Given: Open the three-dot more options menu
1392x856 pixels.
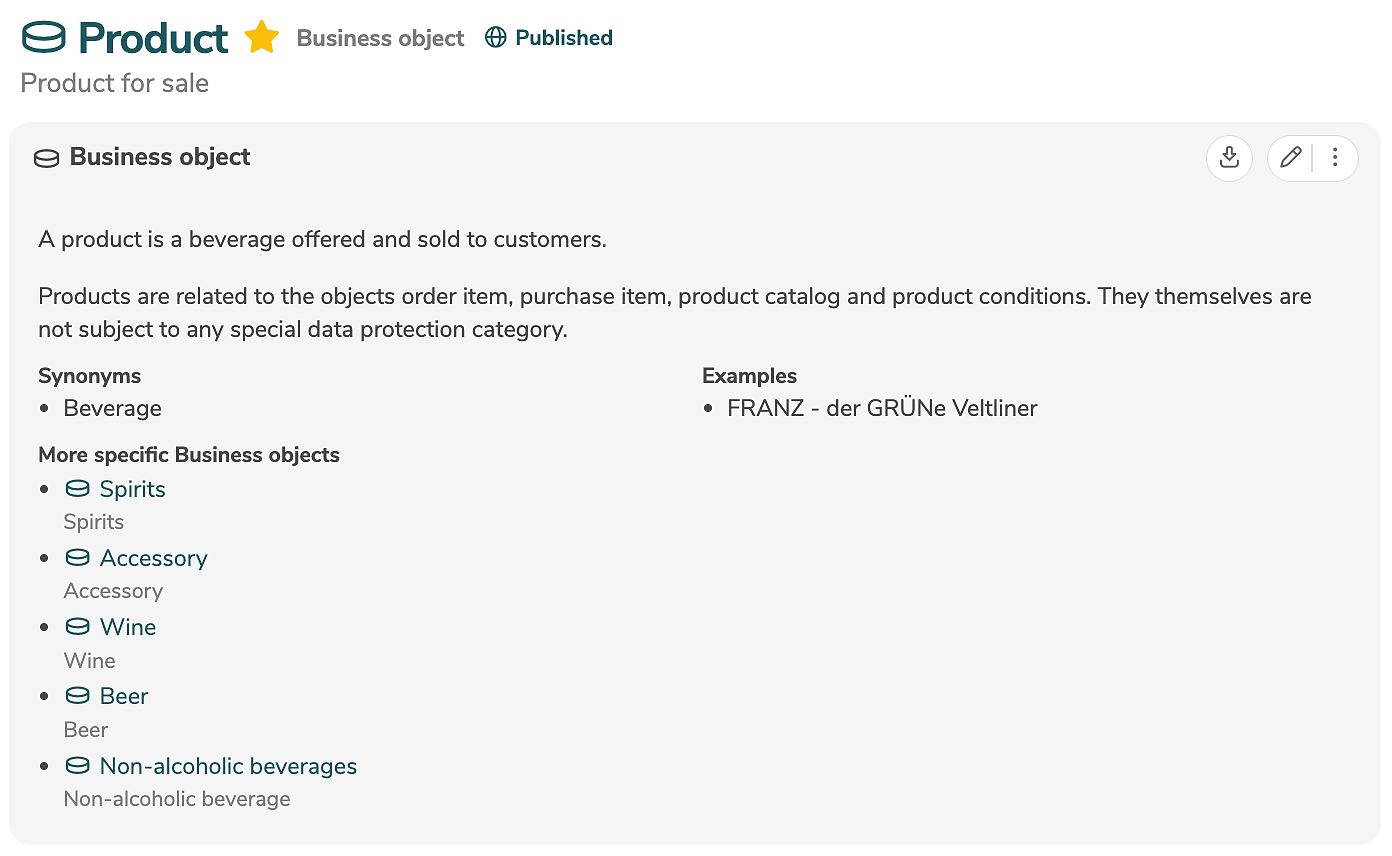Looking at the screenshot, I should tap(1335, 158).
